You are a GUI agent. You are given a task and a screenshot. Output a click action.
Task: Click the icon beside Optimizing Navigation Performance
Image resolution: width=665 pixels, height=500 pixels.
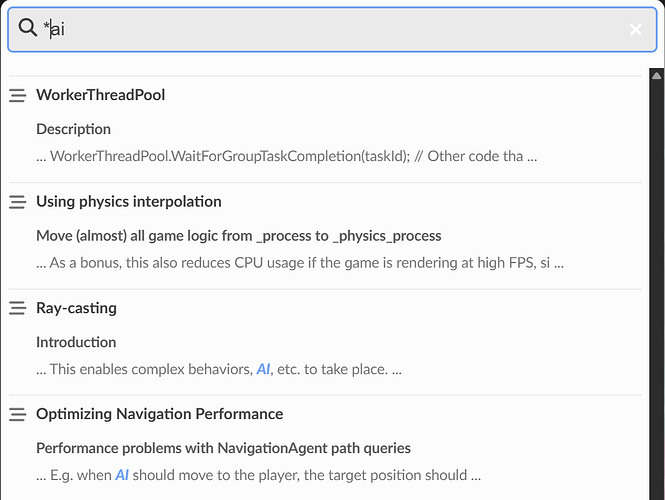coord(17,414)
